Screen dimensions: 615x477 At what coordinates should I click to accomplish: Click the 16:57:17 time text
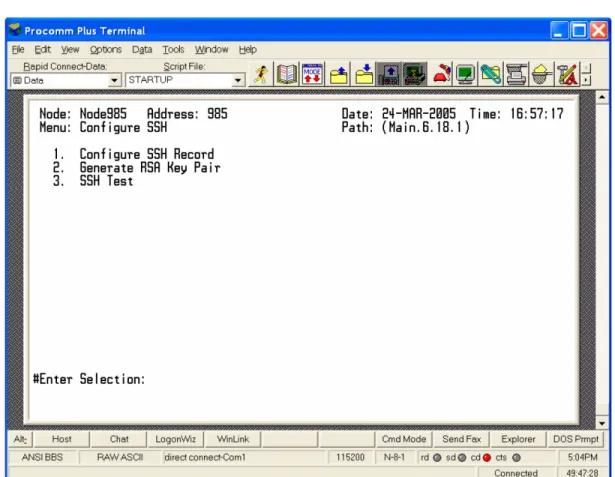click(x=537, y=114)
